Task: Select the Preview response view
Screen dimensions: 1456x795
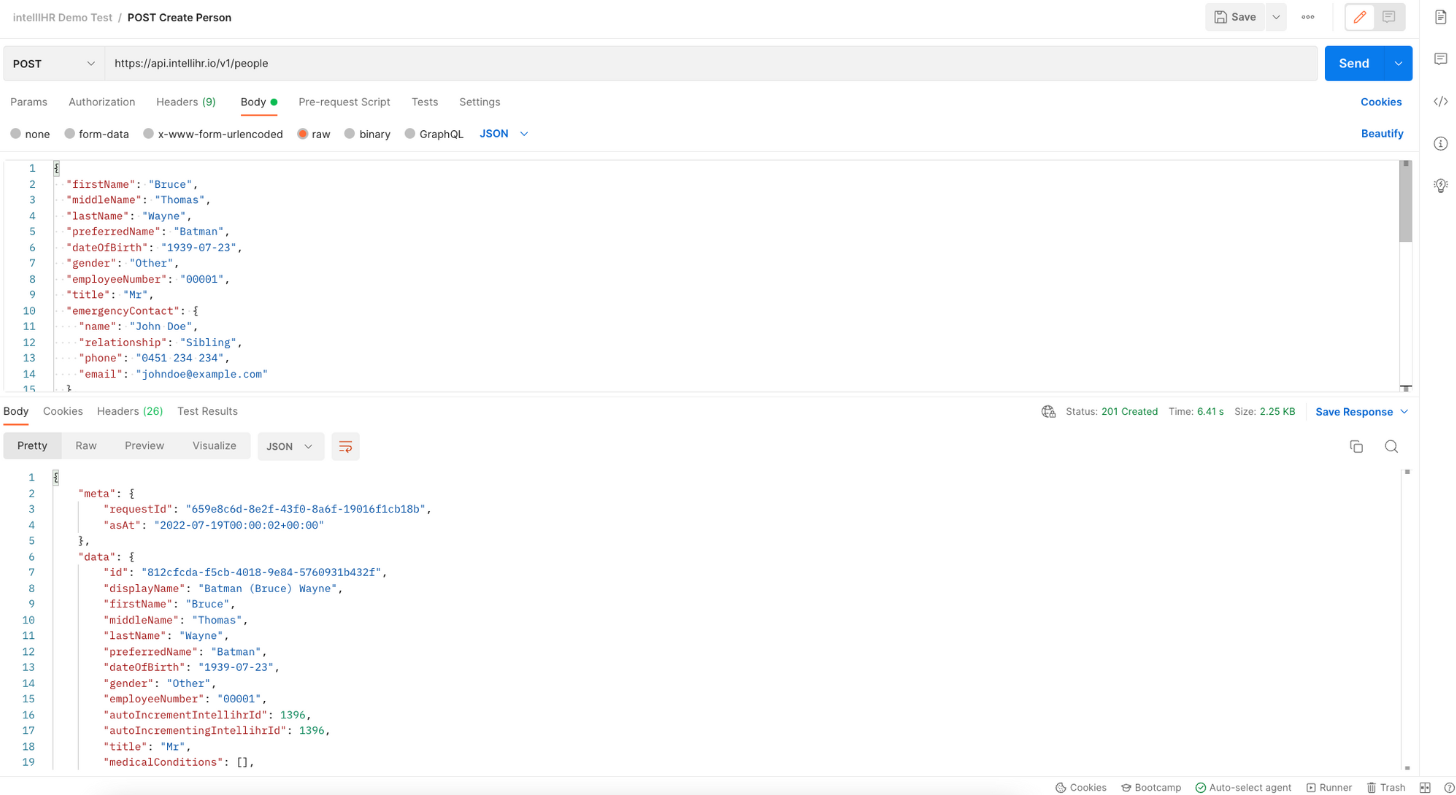Action: [x=144, y=446]
